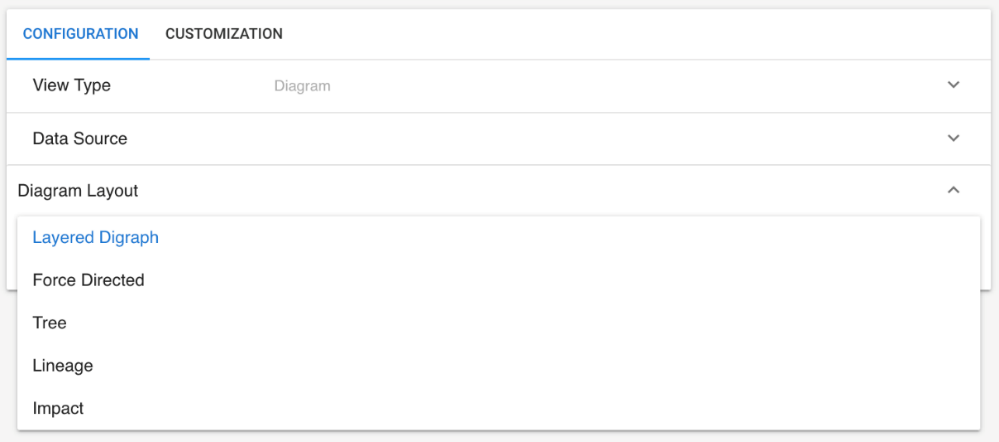Click the View Type label
The height and width of the screenshot is (442, 999).
72,86
